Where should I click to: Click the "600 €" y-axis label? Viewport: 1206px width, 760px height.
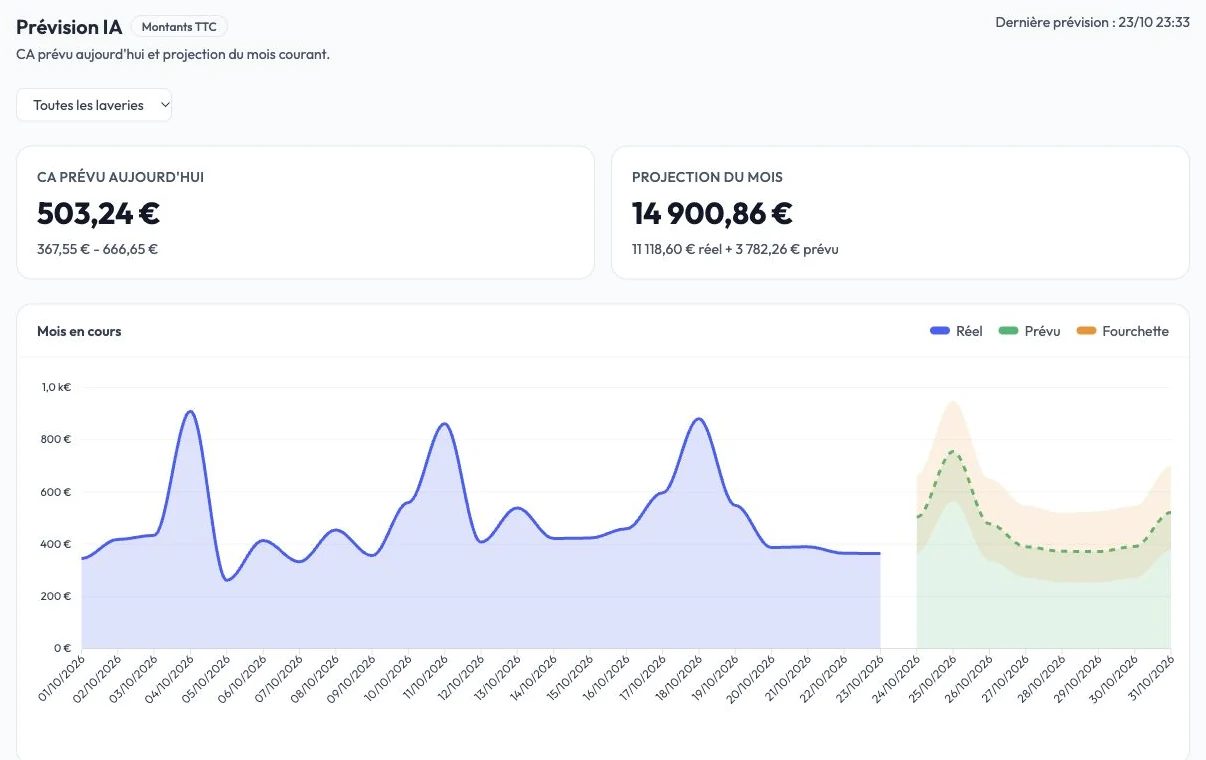[x=55, y=492]
